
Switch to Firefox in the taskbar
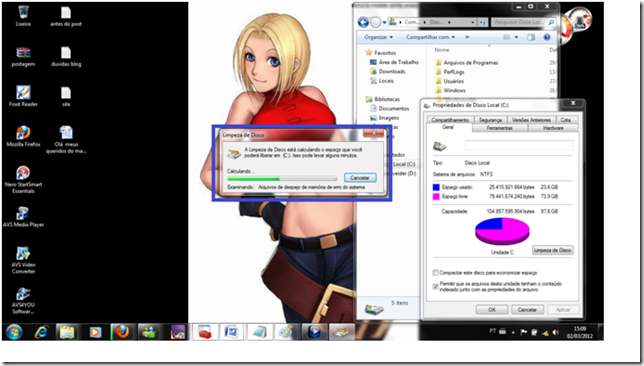tap(122, 332)
